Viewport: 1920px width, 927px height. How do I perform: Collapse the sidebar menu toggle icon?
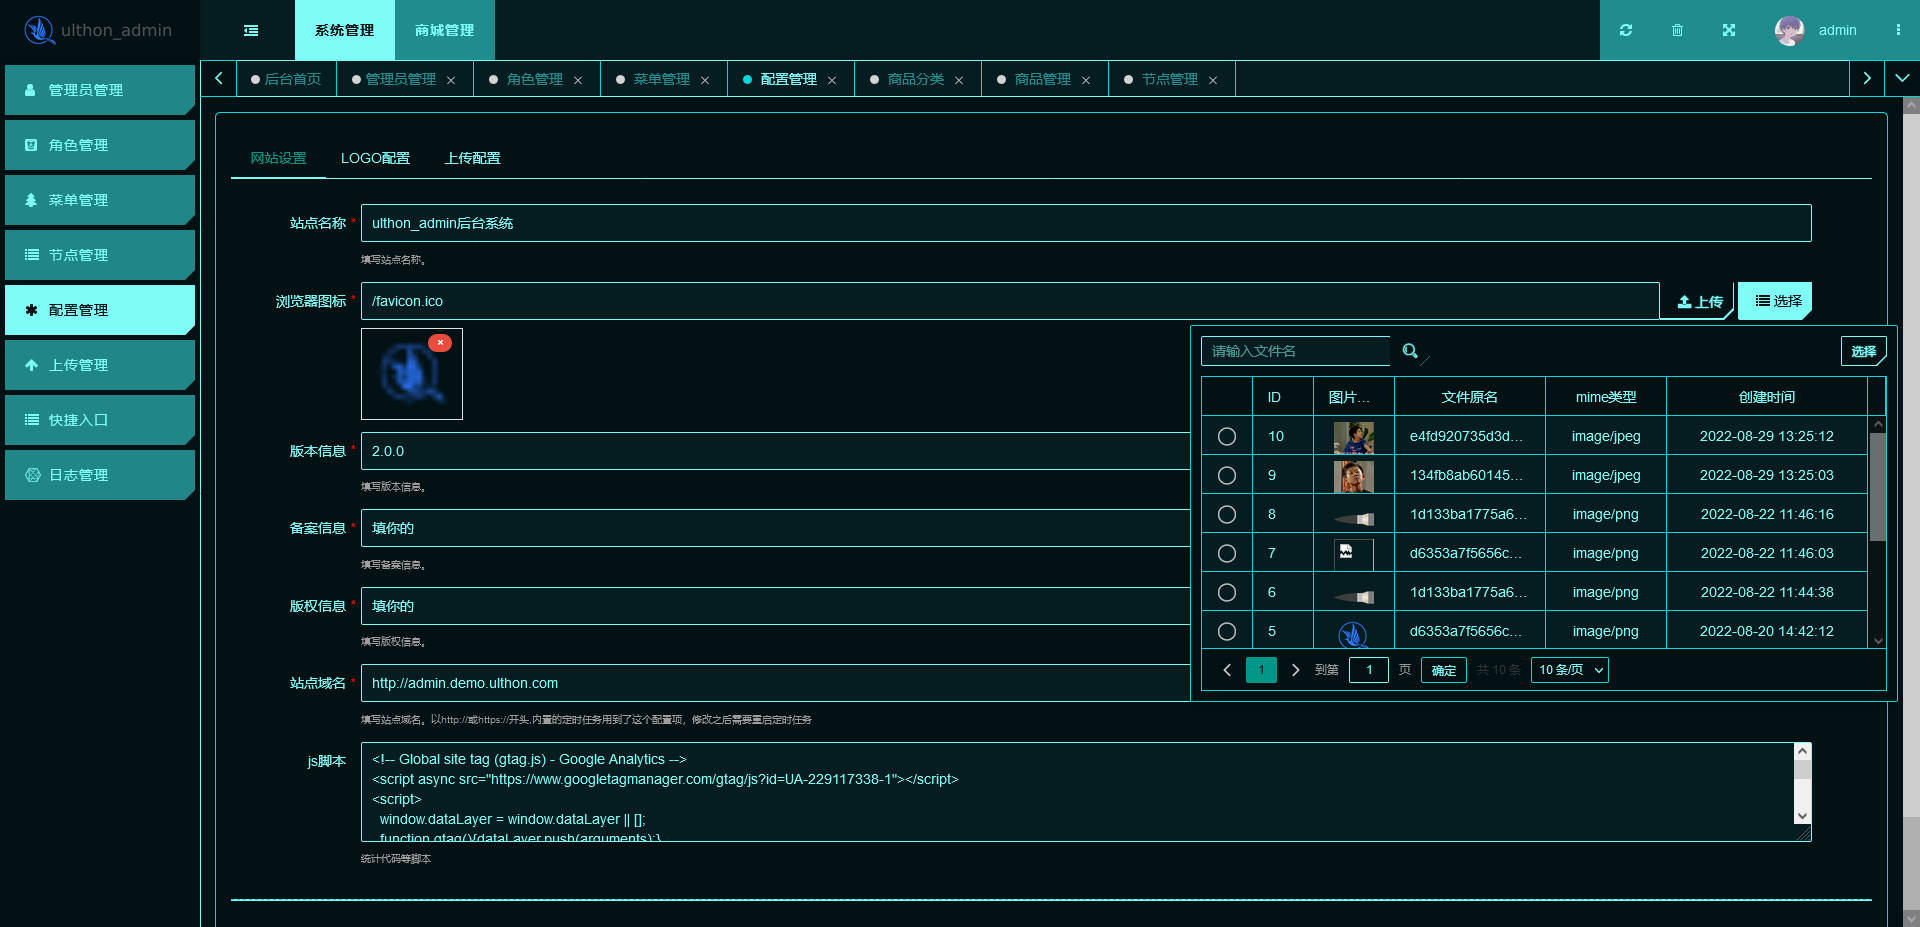tap(251, 30)
